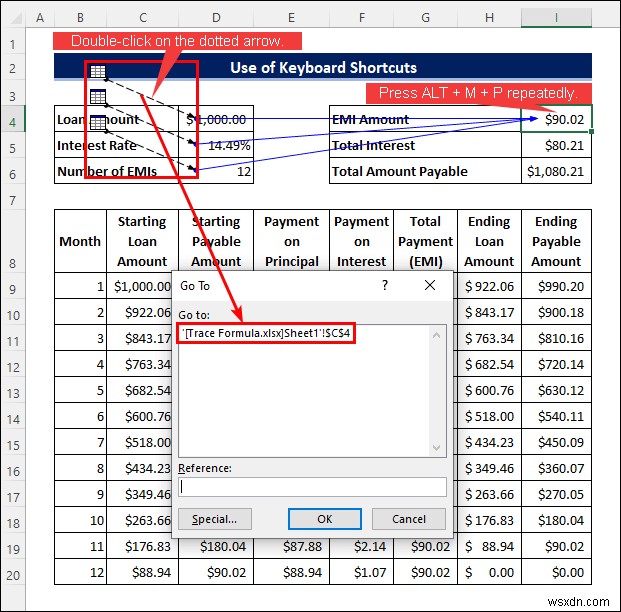This screenshot has height=612, width=621.
Task: Click the select-all corner triangle
Action: tap(15, 18)
